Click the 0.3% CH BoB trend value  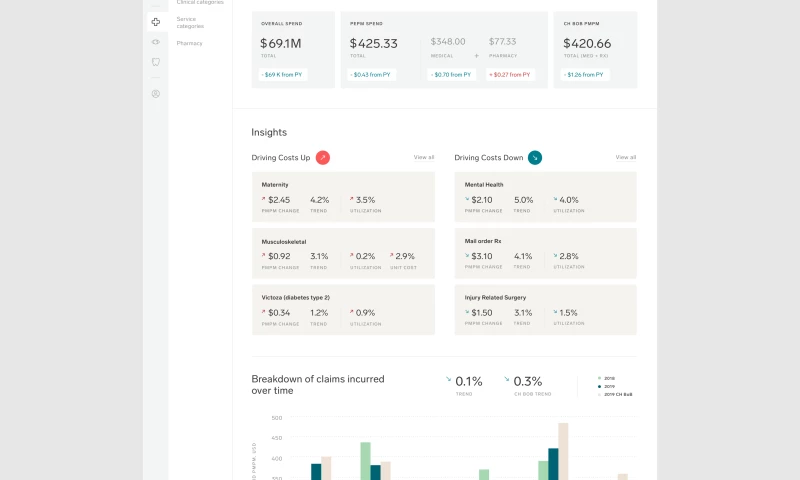coord(528,382)
